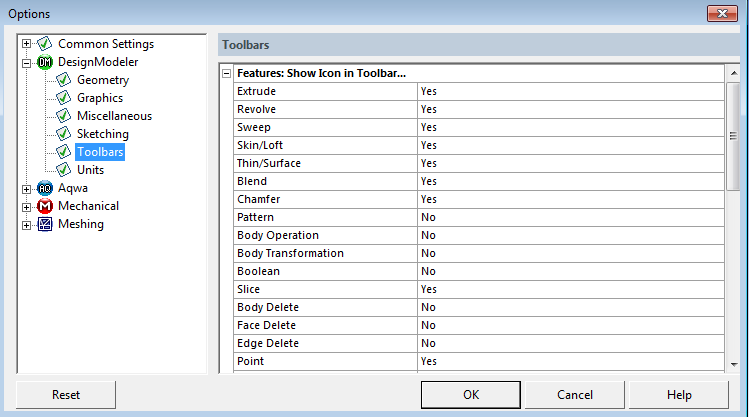The height and width of the screenshot is (417, 749).
Task: Collapse the DesignModeler tree node
Action: (27, 62)
